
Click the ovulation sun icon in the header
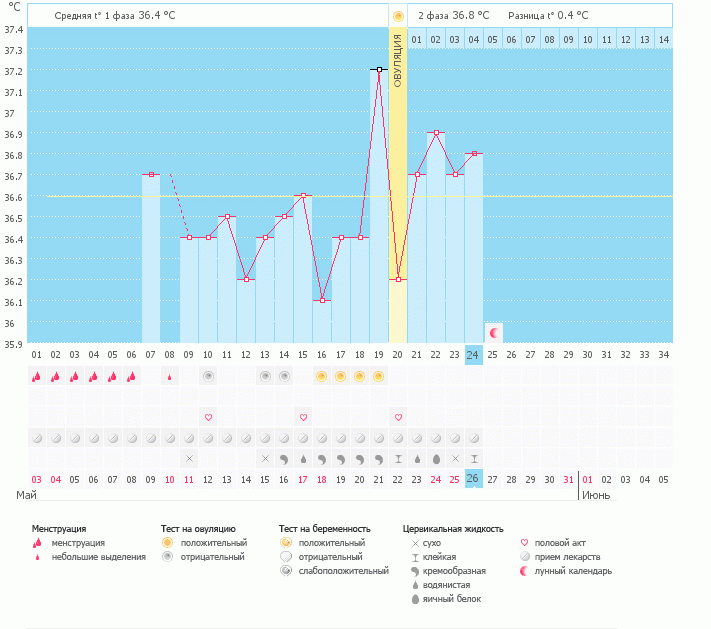[398, 16]
